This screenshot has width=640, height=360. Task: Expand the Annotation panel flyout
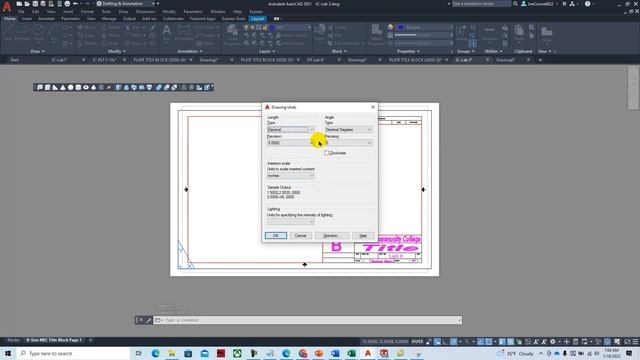tap(190, 51)
